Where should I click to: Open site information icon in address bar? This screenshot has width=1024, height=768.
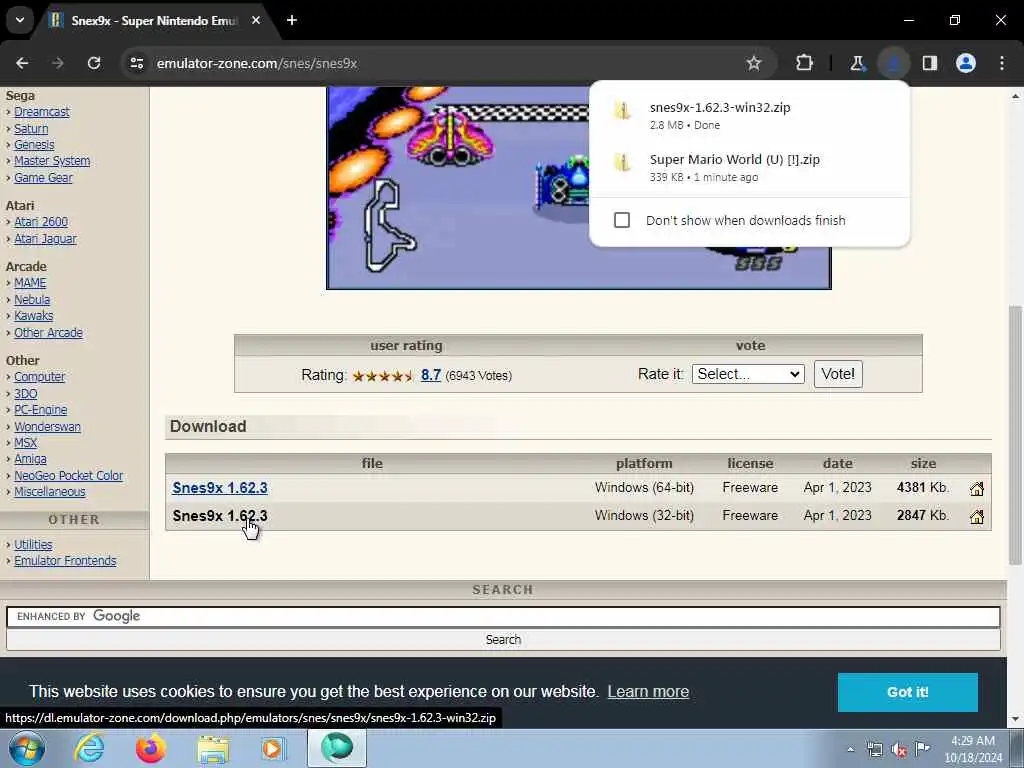pos(136,63)
